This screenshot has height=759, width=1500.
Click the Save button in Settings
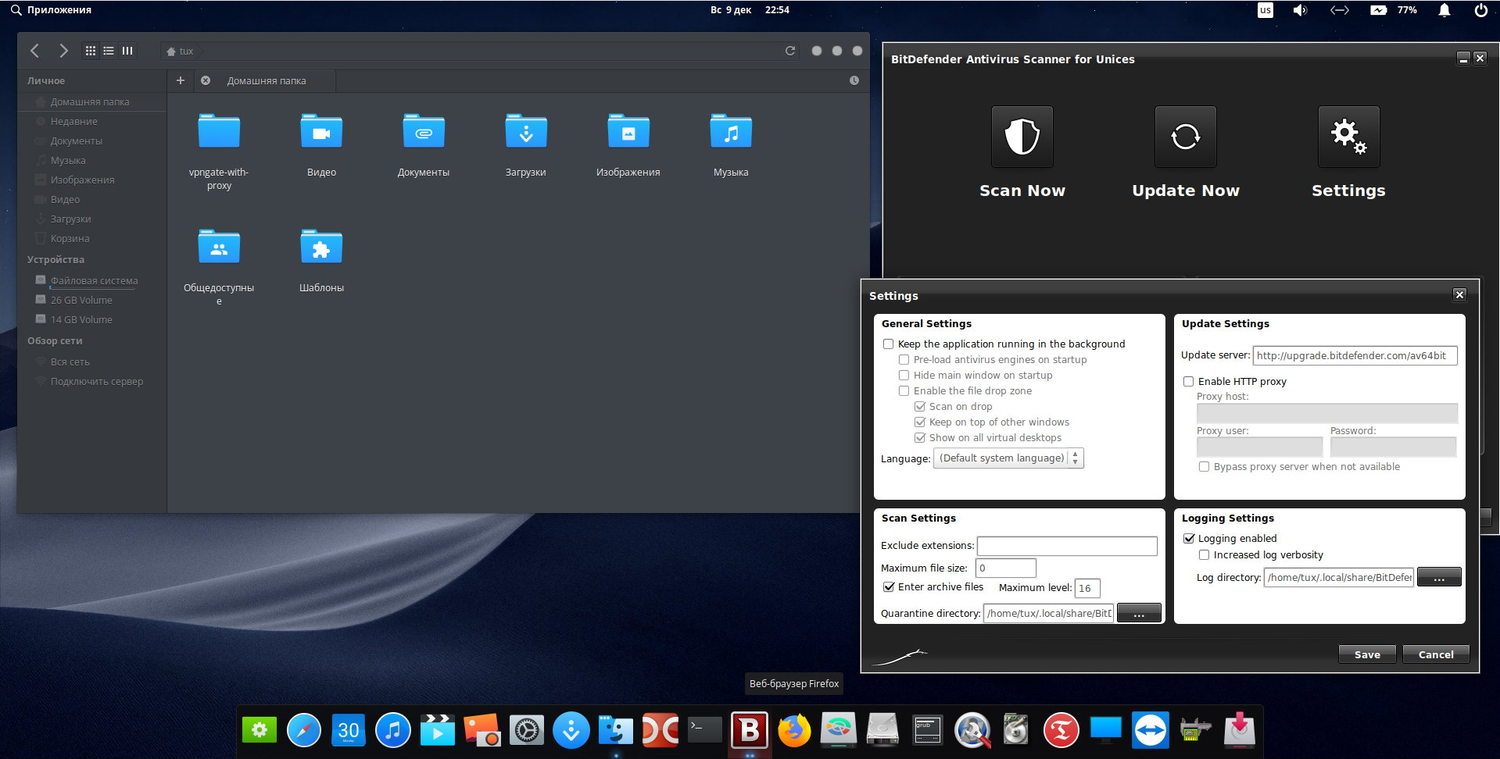[x=1367, y=654]
